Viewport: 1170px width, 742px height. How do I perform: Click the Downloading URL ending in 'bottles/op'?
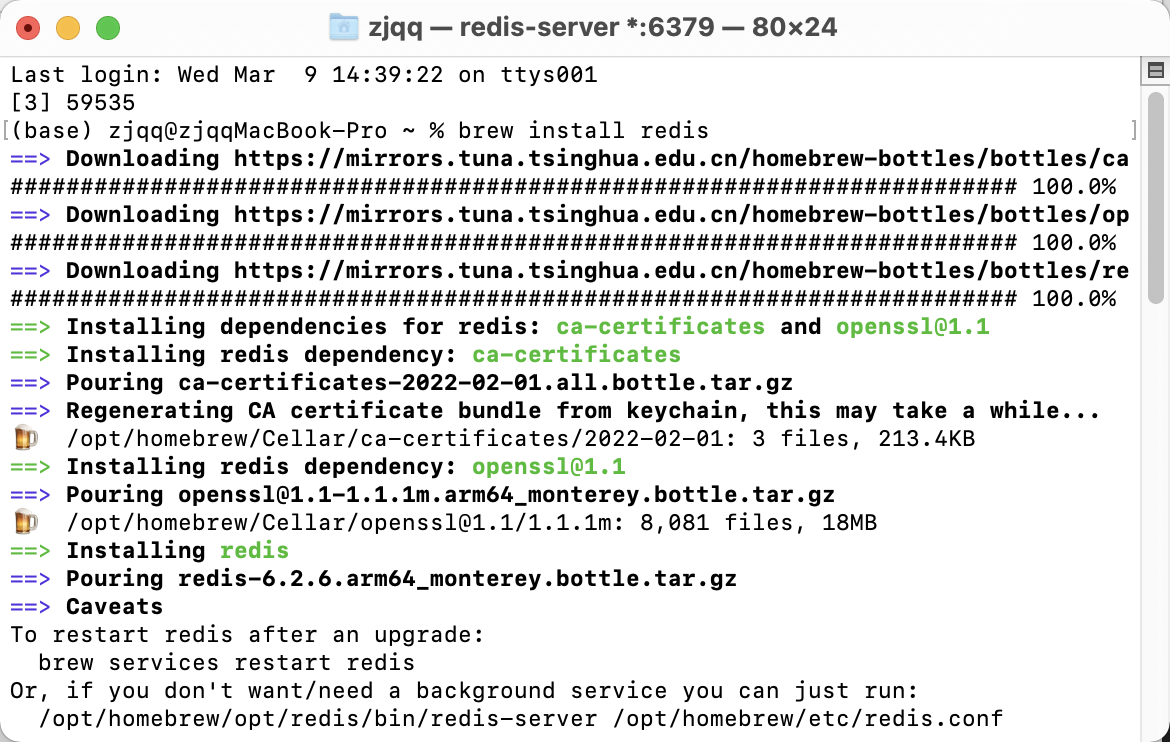[681, 215]
